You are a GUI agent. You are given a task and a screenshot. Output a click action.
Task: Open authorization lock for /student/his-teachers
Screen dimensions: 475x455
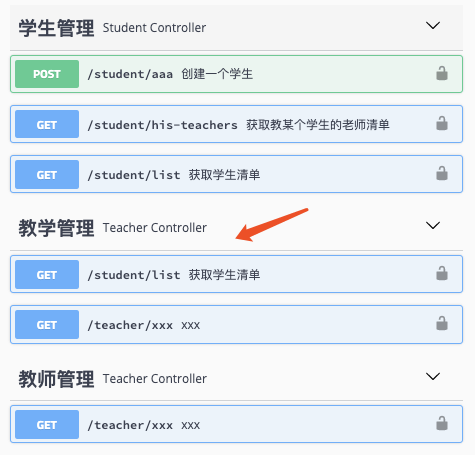pos(442,123)
